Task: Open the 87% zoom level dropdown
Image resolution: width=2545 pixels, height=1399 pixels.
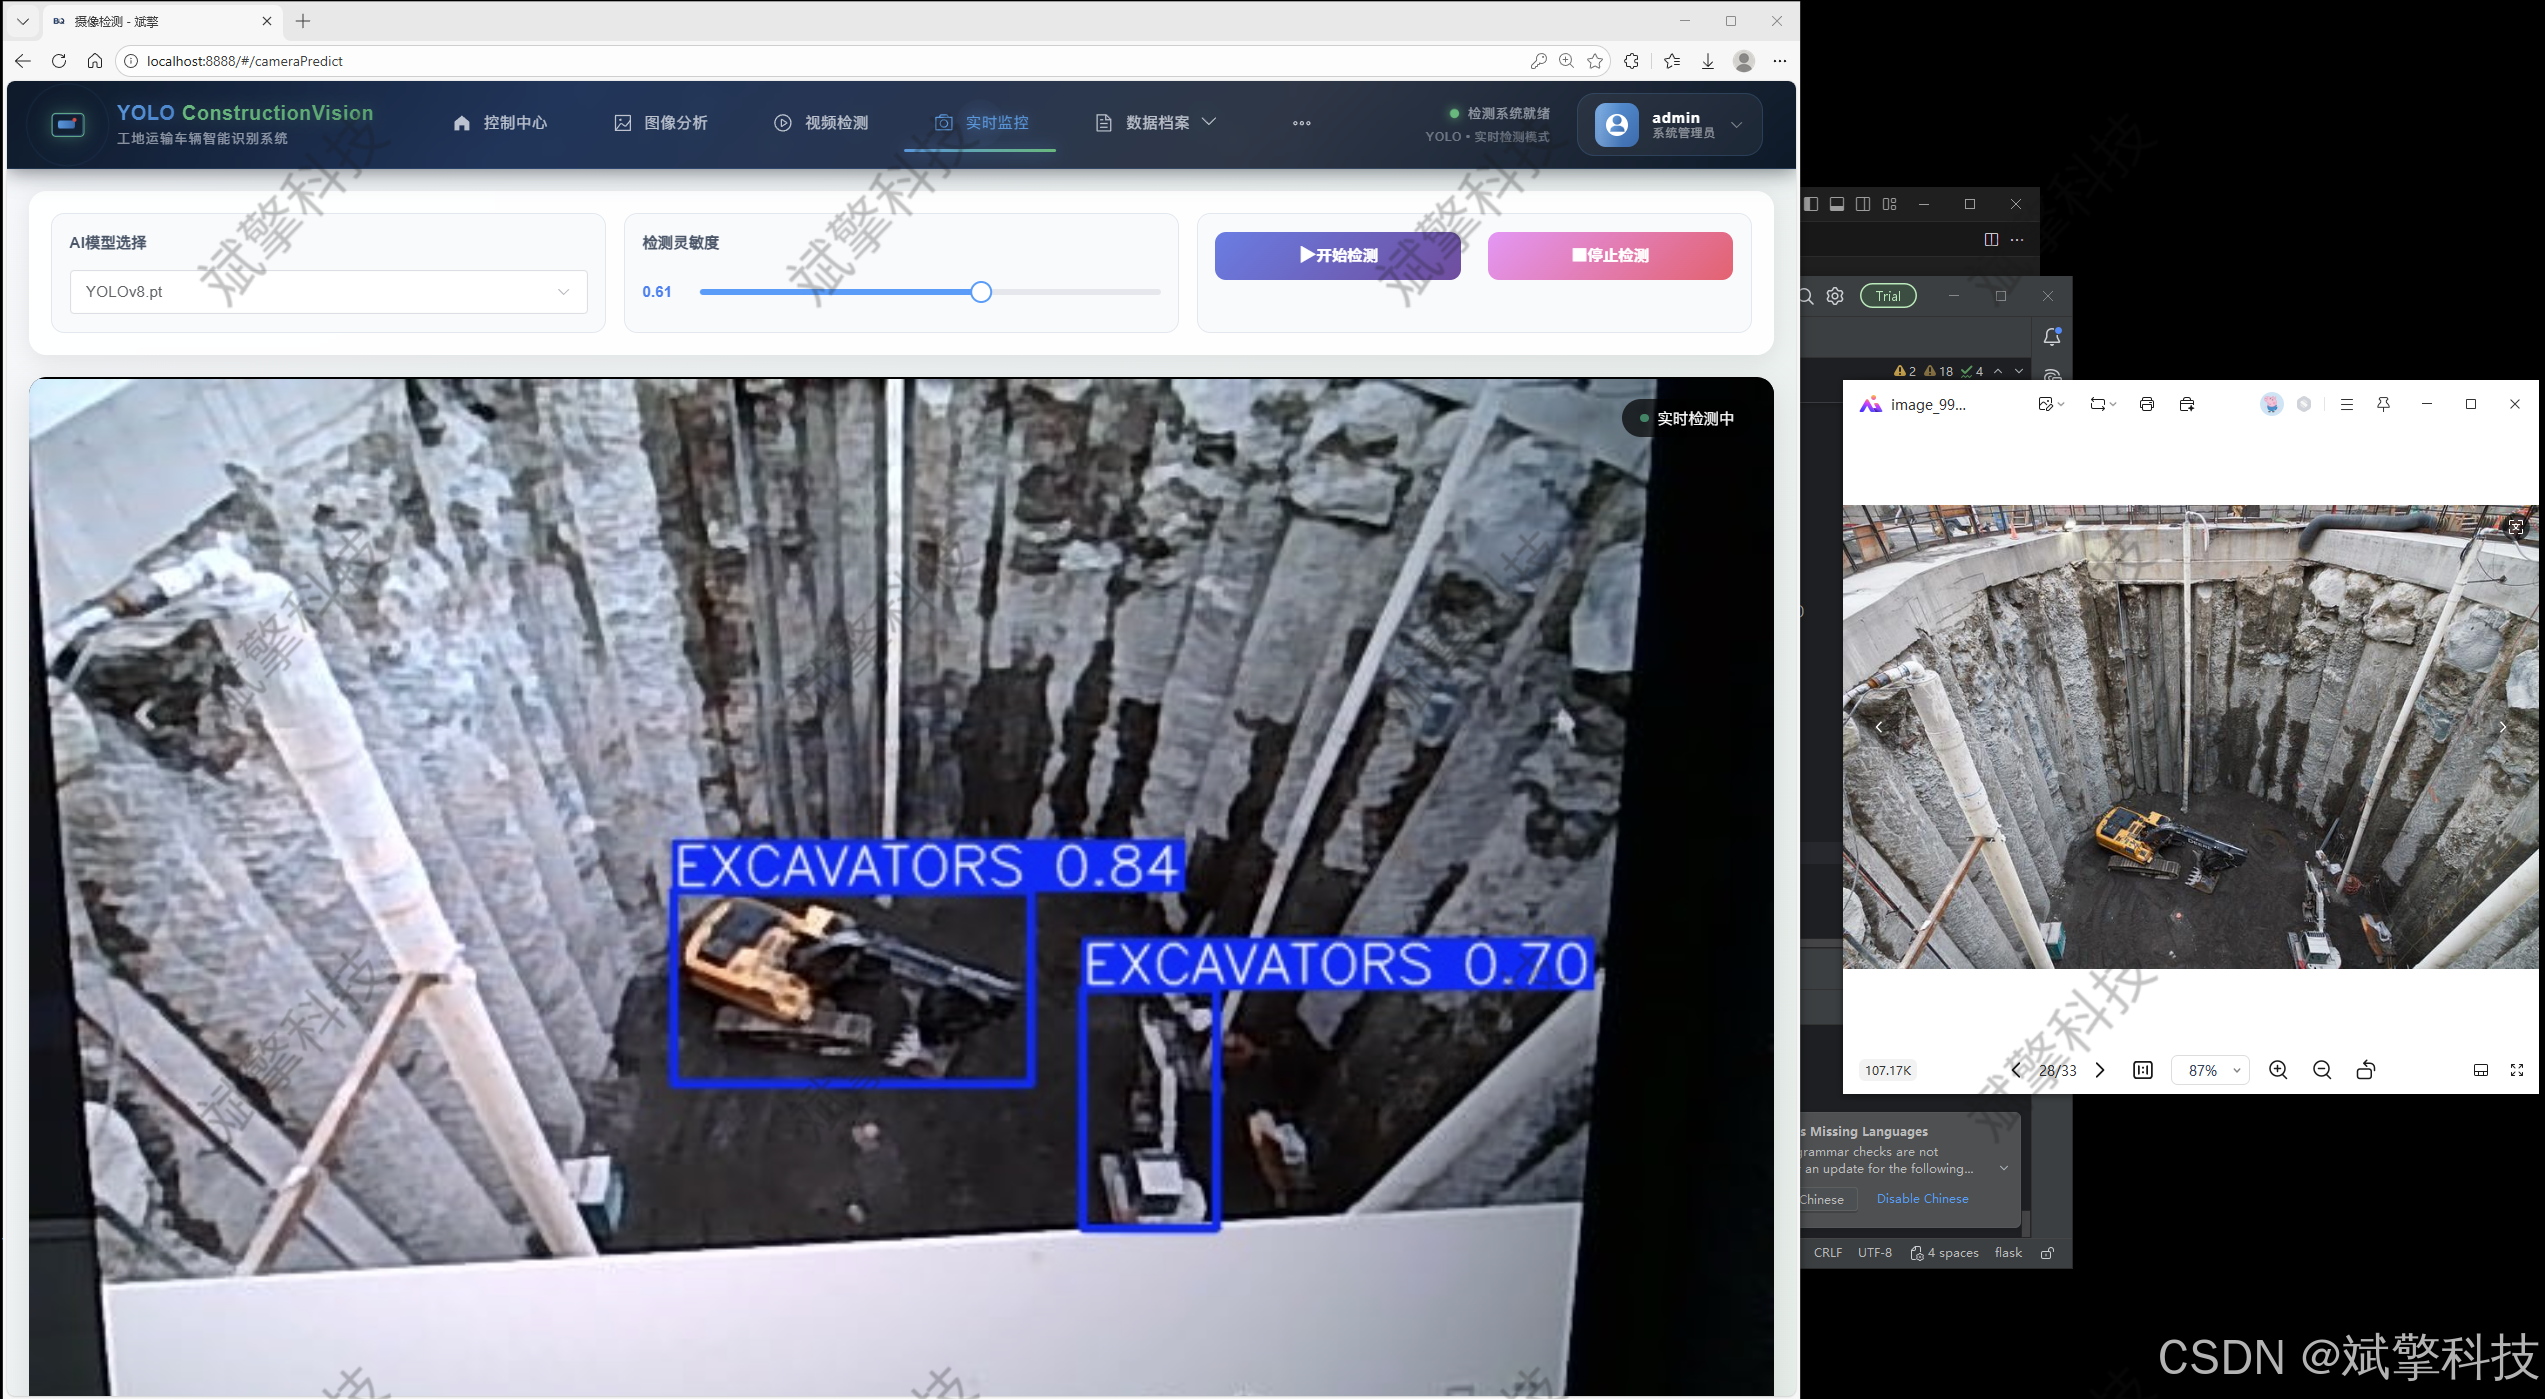Action: tap(2212, 1070)
